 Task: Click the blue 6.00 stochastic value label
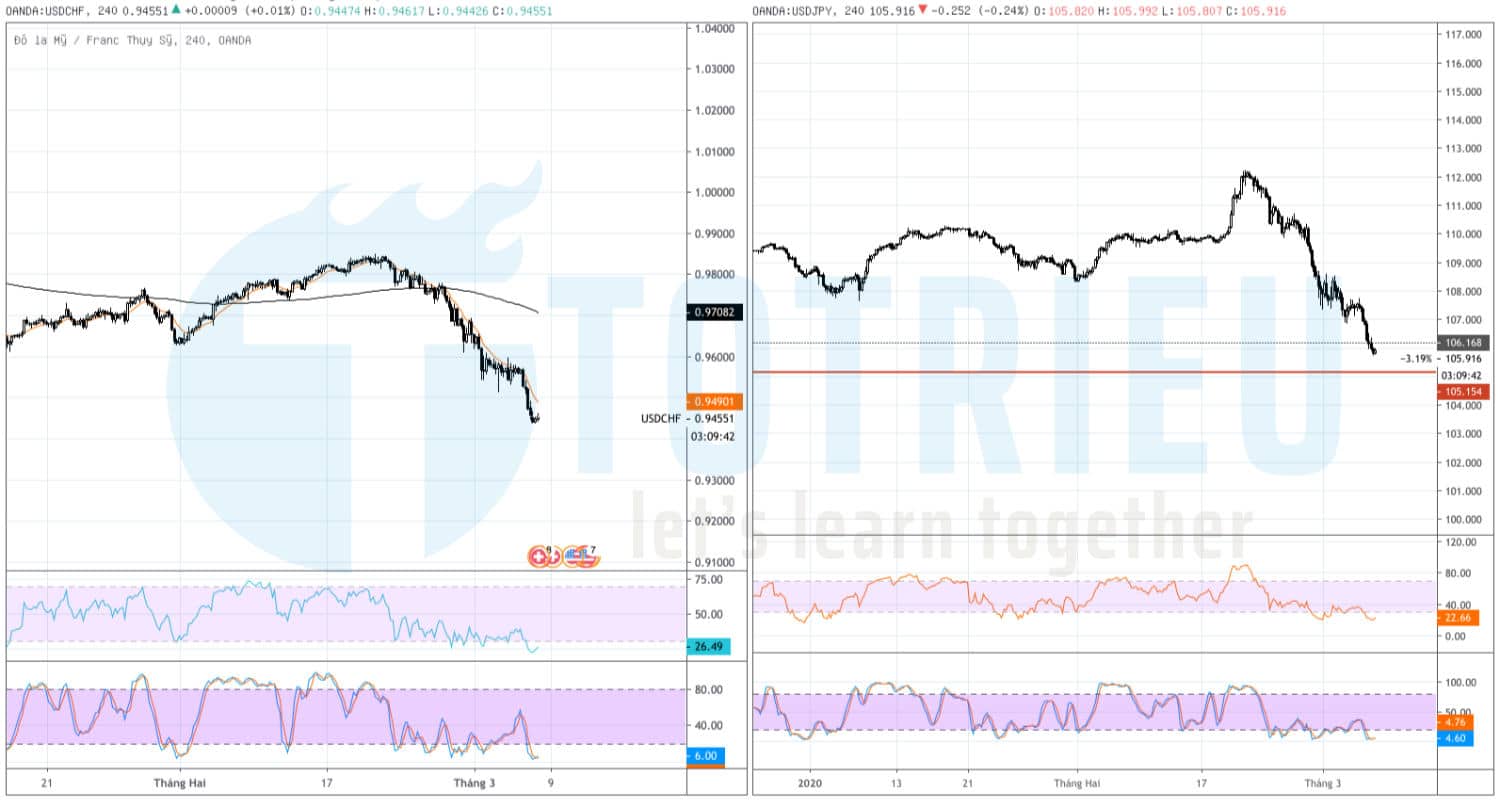[706, 756]
